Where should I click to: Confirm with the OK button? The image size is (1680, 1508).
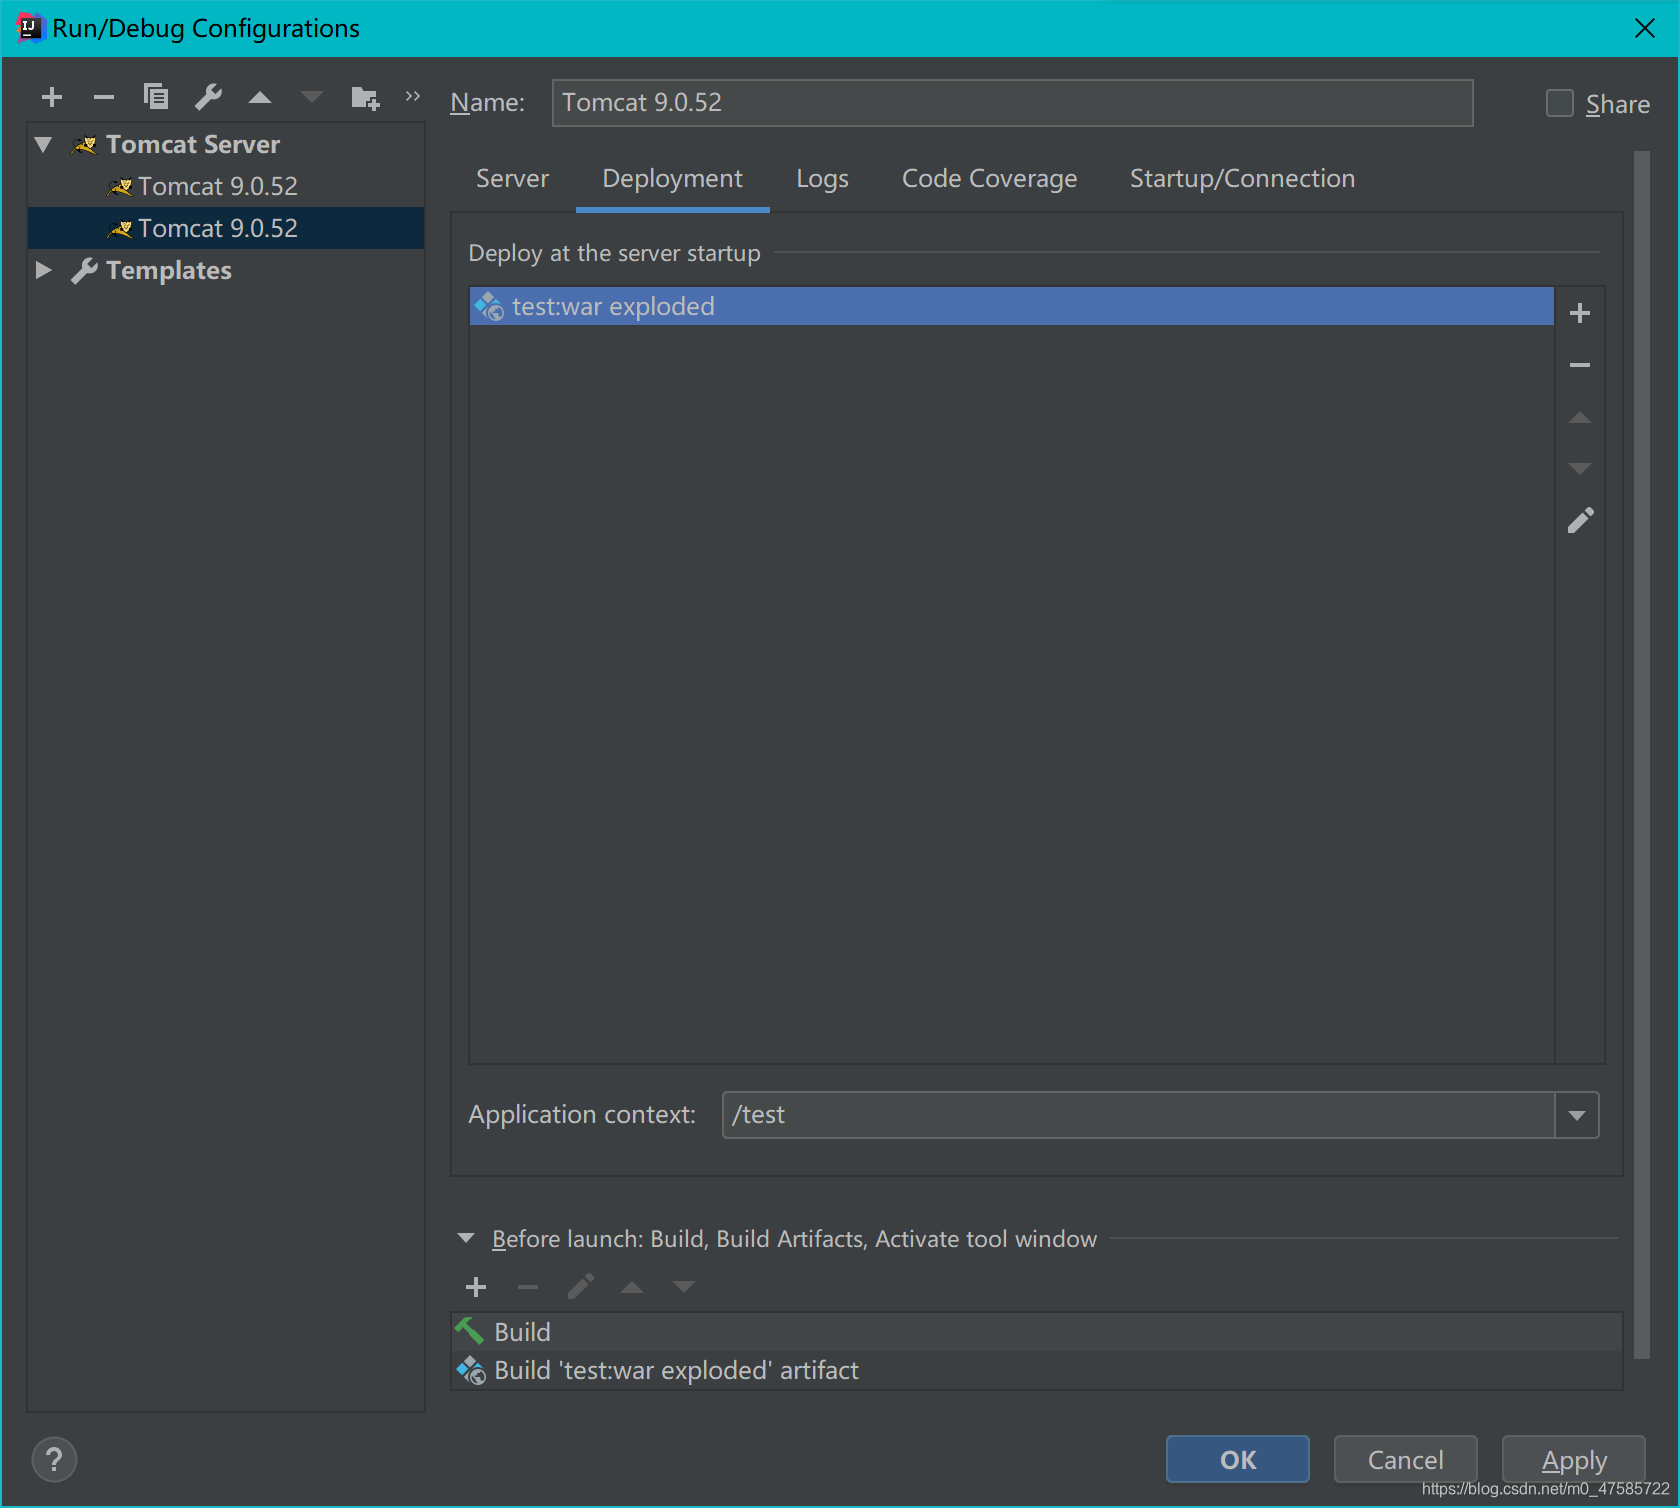point(1238,1460)
